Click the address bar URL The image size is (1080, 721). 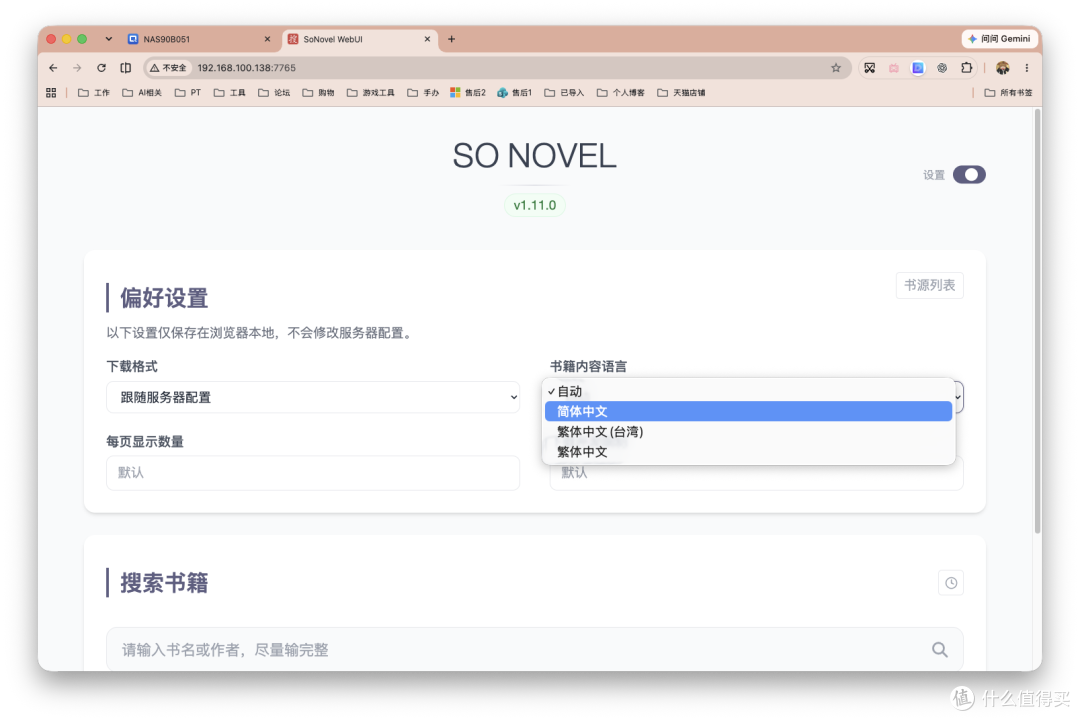pos(247,67)
